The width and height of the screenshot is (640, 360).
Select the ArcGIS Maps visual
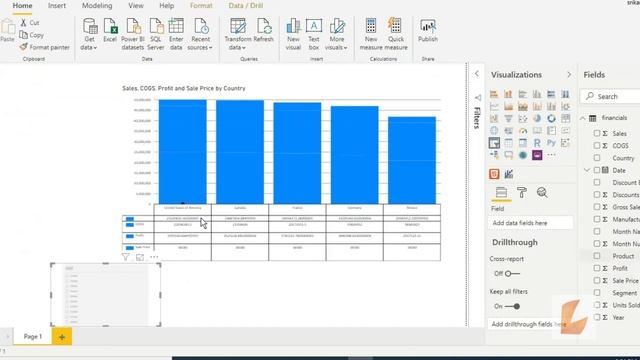click(x=522, y=155)
